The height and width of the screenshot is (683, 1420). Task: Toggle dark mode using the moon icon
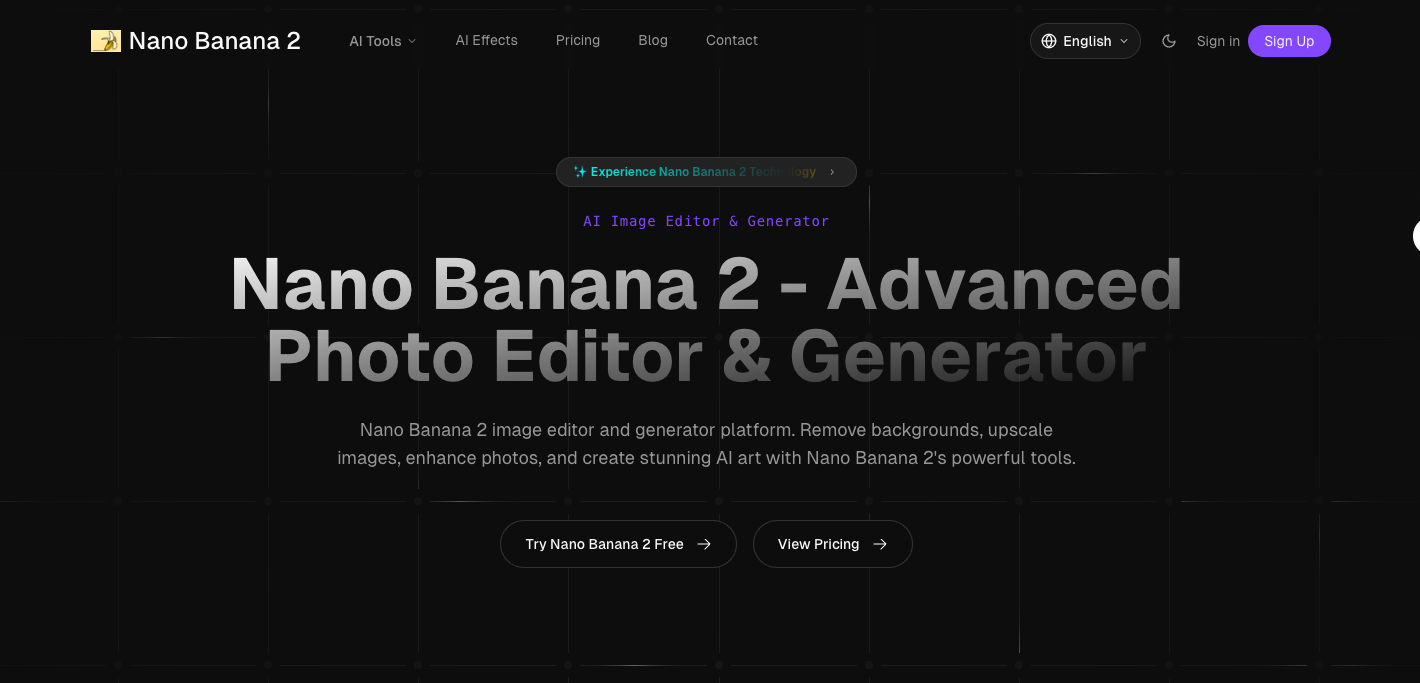[x=1169, y=41]
